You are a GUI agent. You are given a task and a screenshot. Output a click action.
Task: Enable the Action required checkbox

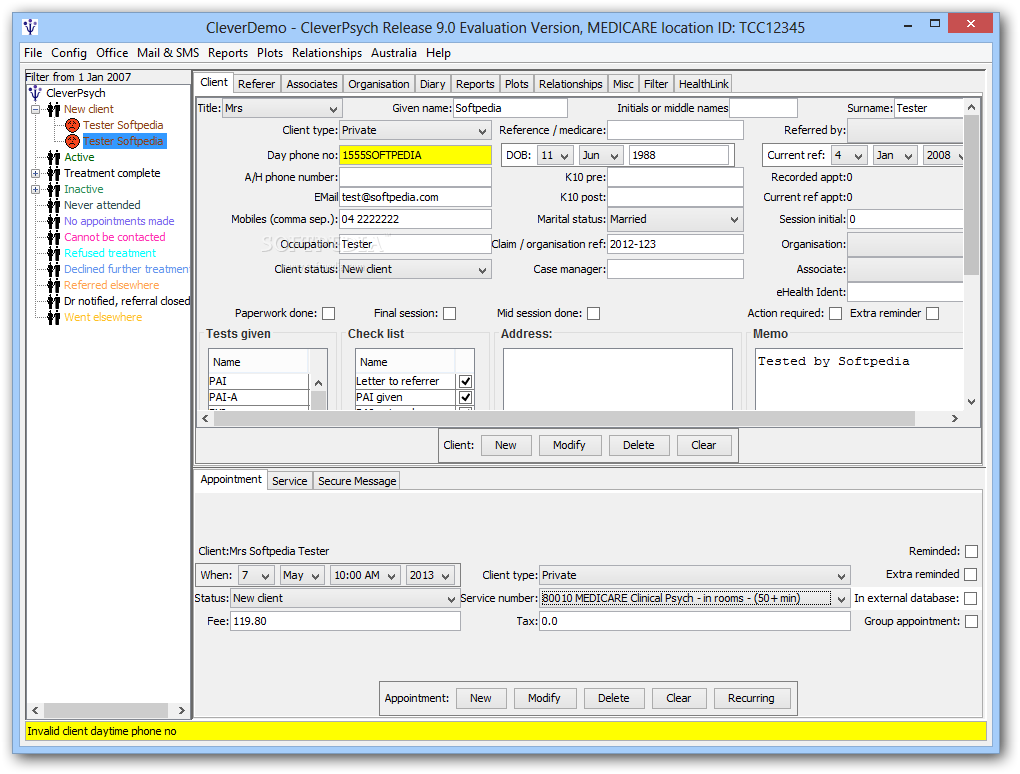tap(835, 314)
